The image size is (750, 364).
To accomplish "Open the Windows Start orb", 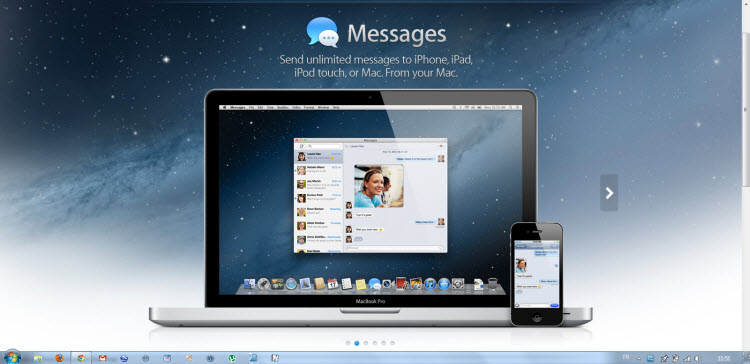I will coord(12,357).
